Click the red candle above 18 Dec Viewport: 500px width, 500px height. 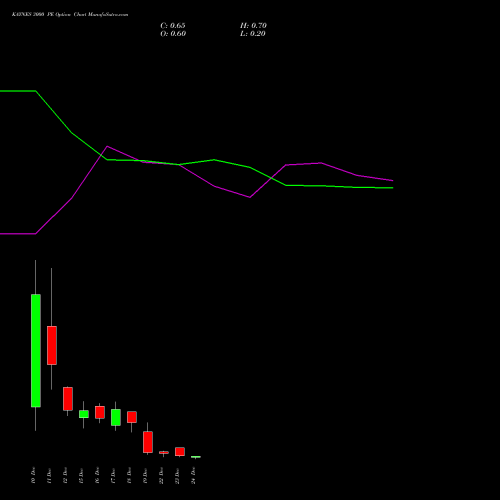point(132,417)
